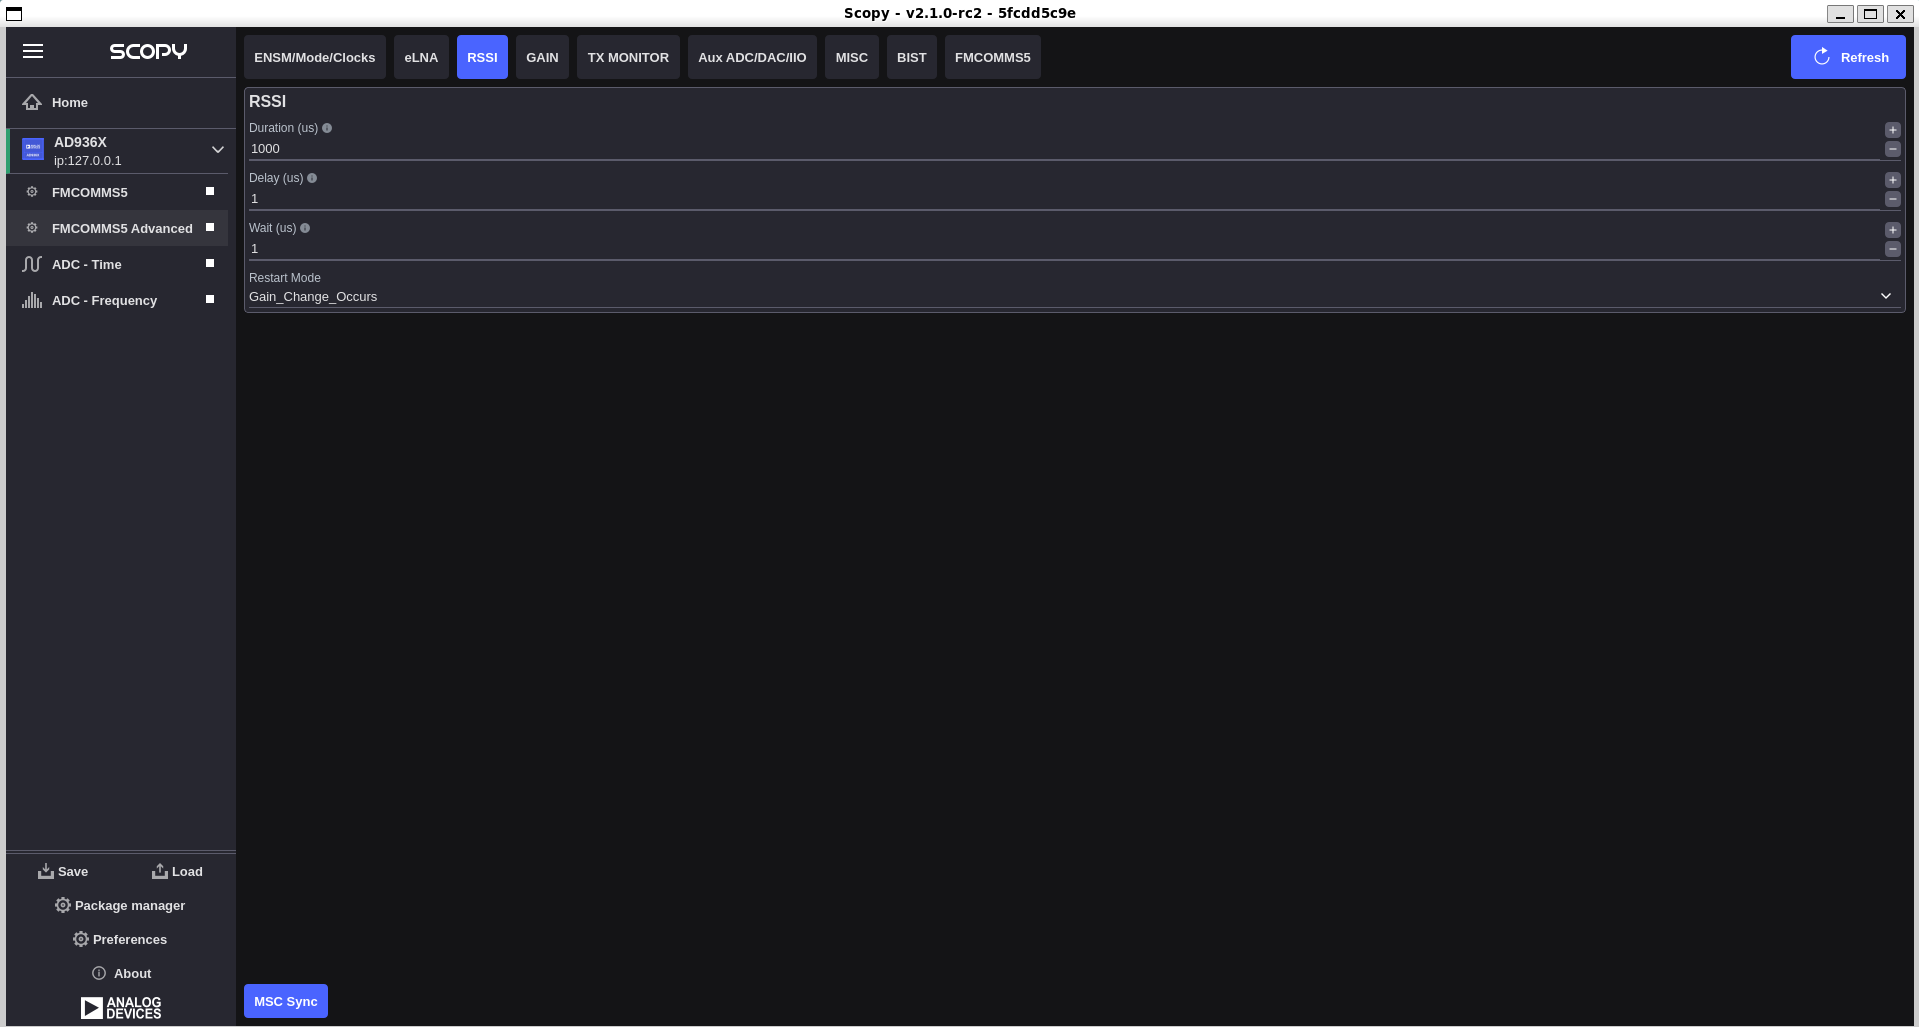Click the FMCOMMS5 gear icon
The image size is (1919, 1027).
click(32, 192)
